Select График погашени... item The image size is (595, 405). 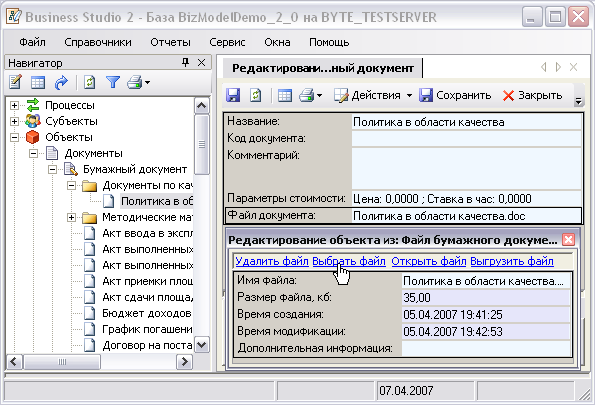[147, 329]
